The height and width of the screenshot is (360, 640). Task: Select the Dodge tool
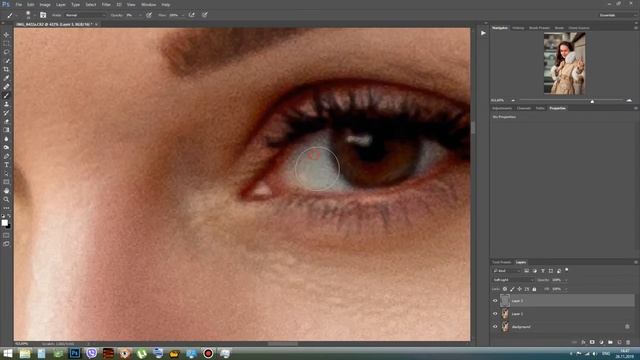[x=6, y=147]
